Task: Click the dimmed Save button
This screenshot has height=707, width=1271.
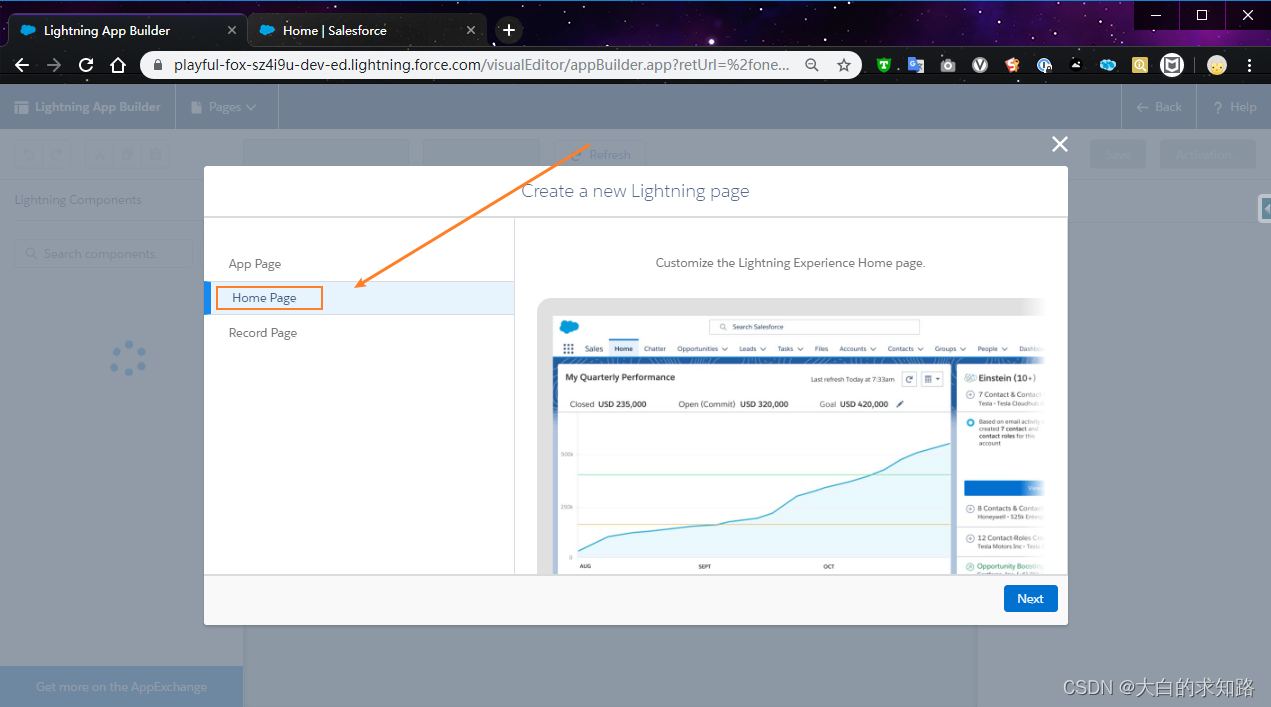Action: pyautogui.click(x=1118, y=155)
